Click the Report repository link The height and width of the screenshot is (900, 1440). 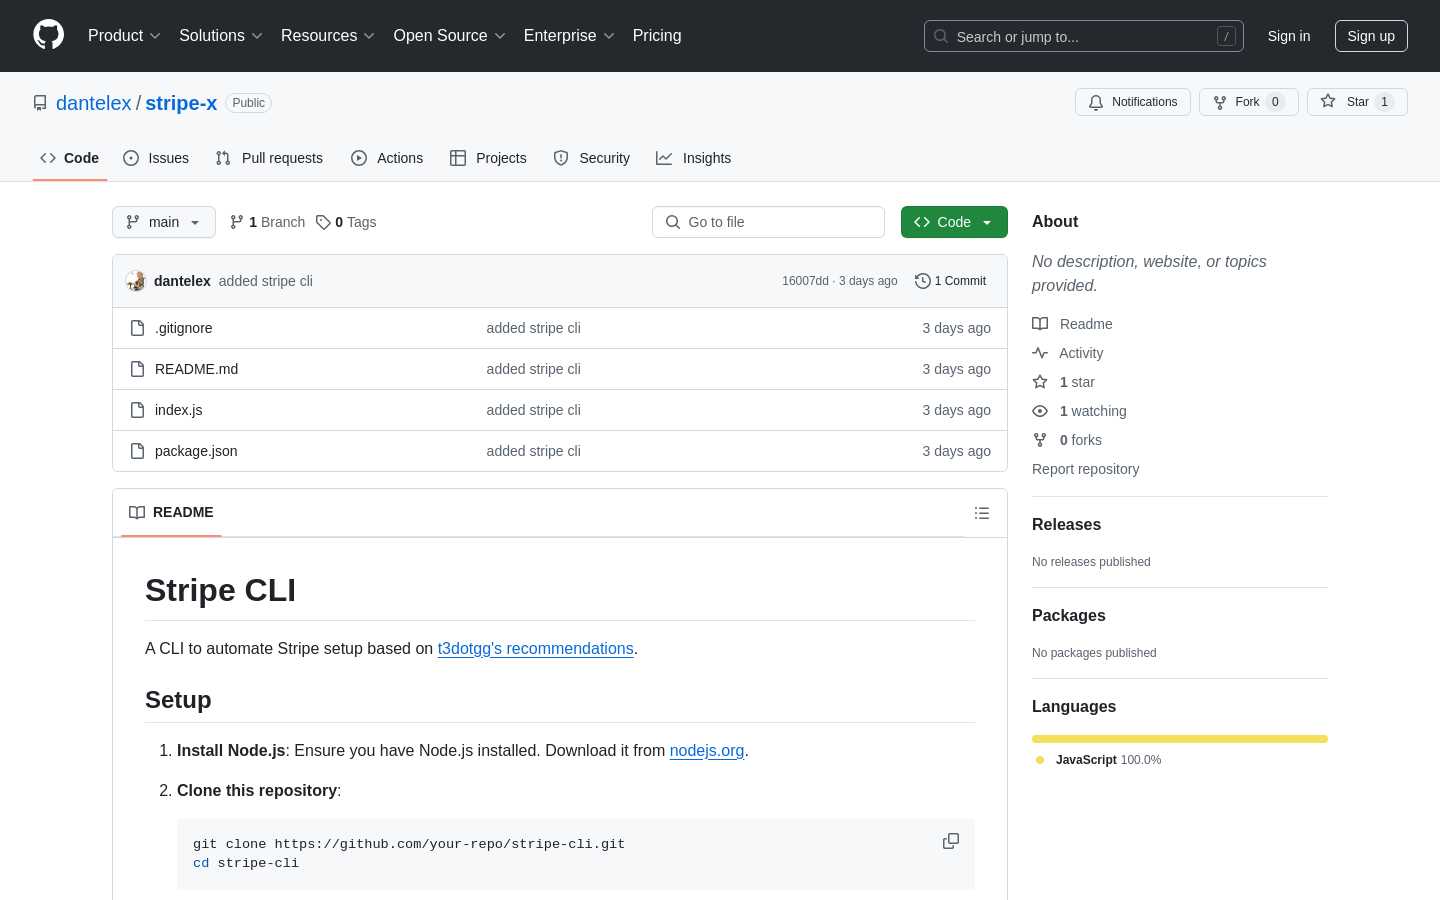tap(1085, 469)
